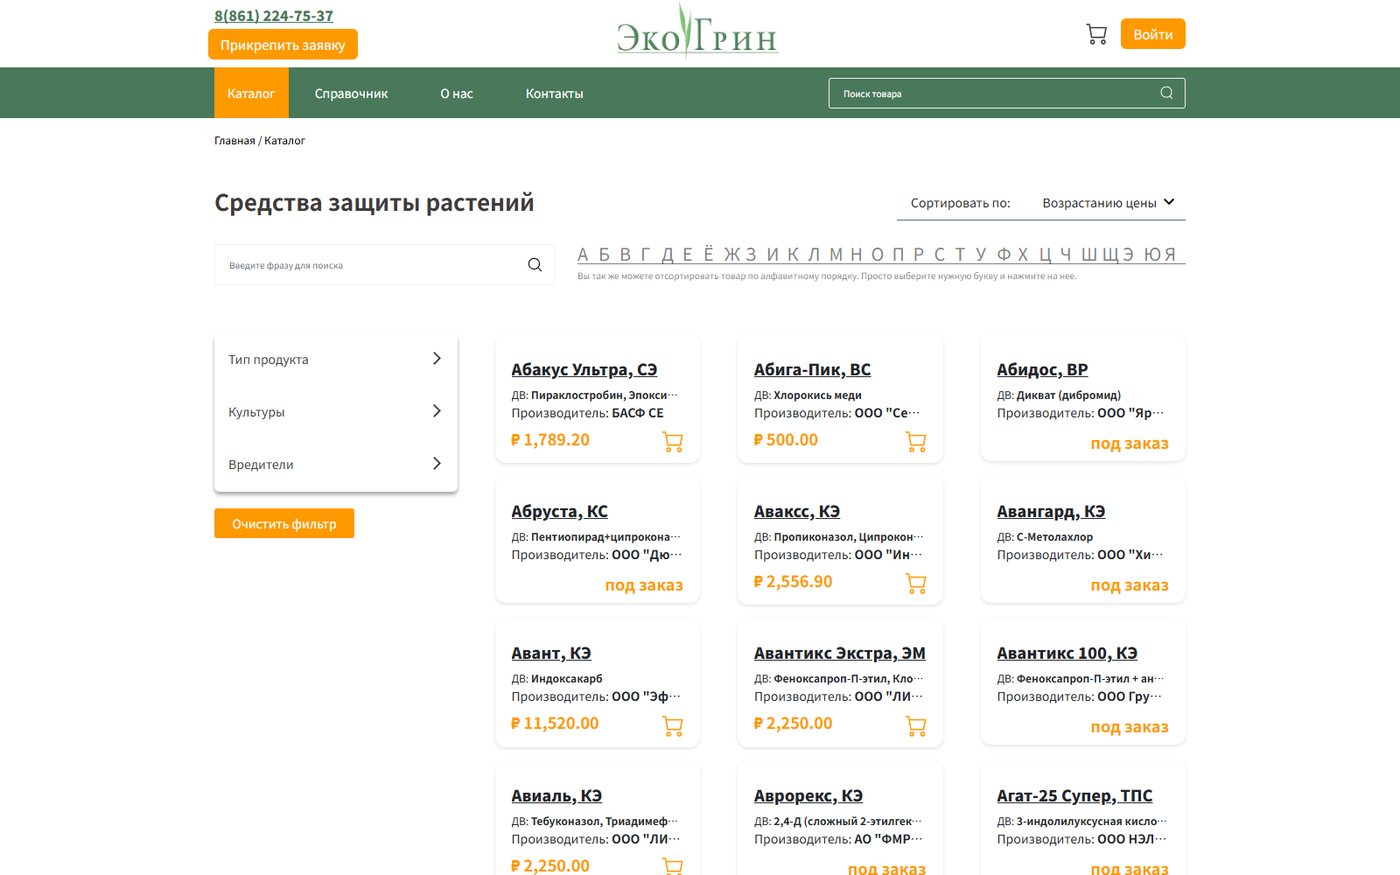Click the Войти button

click(1153, 34)
